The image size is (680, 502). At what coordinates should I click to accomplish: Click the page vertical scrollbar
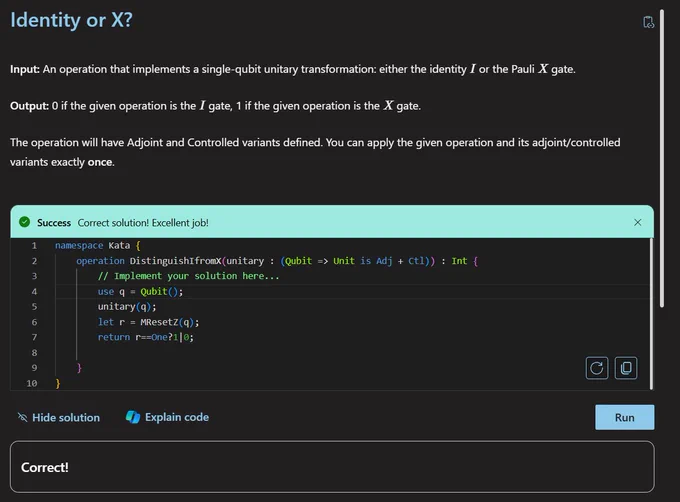(x=662, y=158)
